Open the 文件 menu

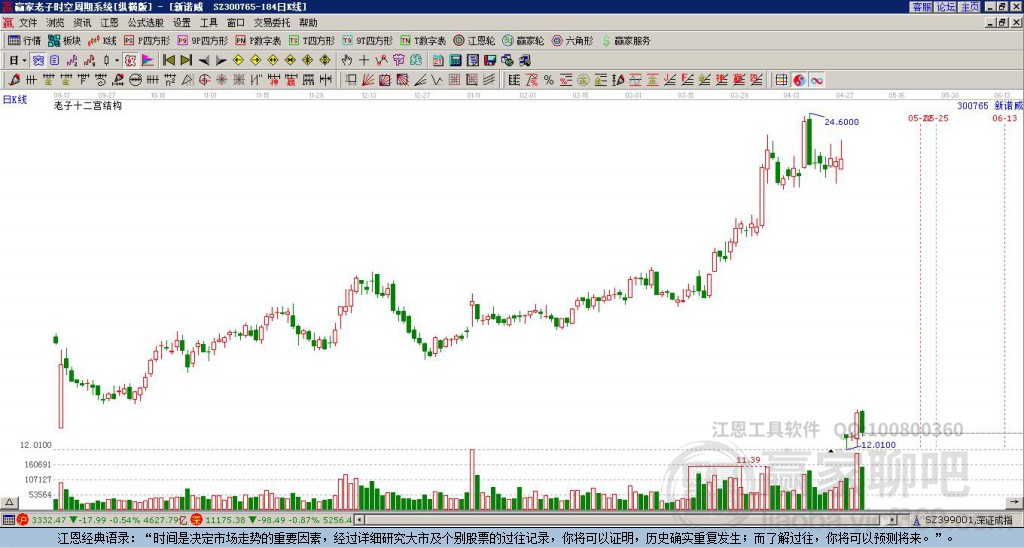click(28, 23)
